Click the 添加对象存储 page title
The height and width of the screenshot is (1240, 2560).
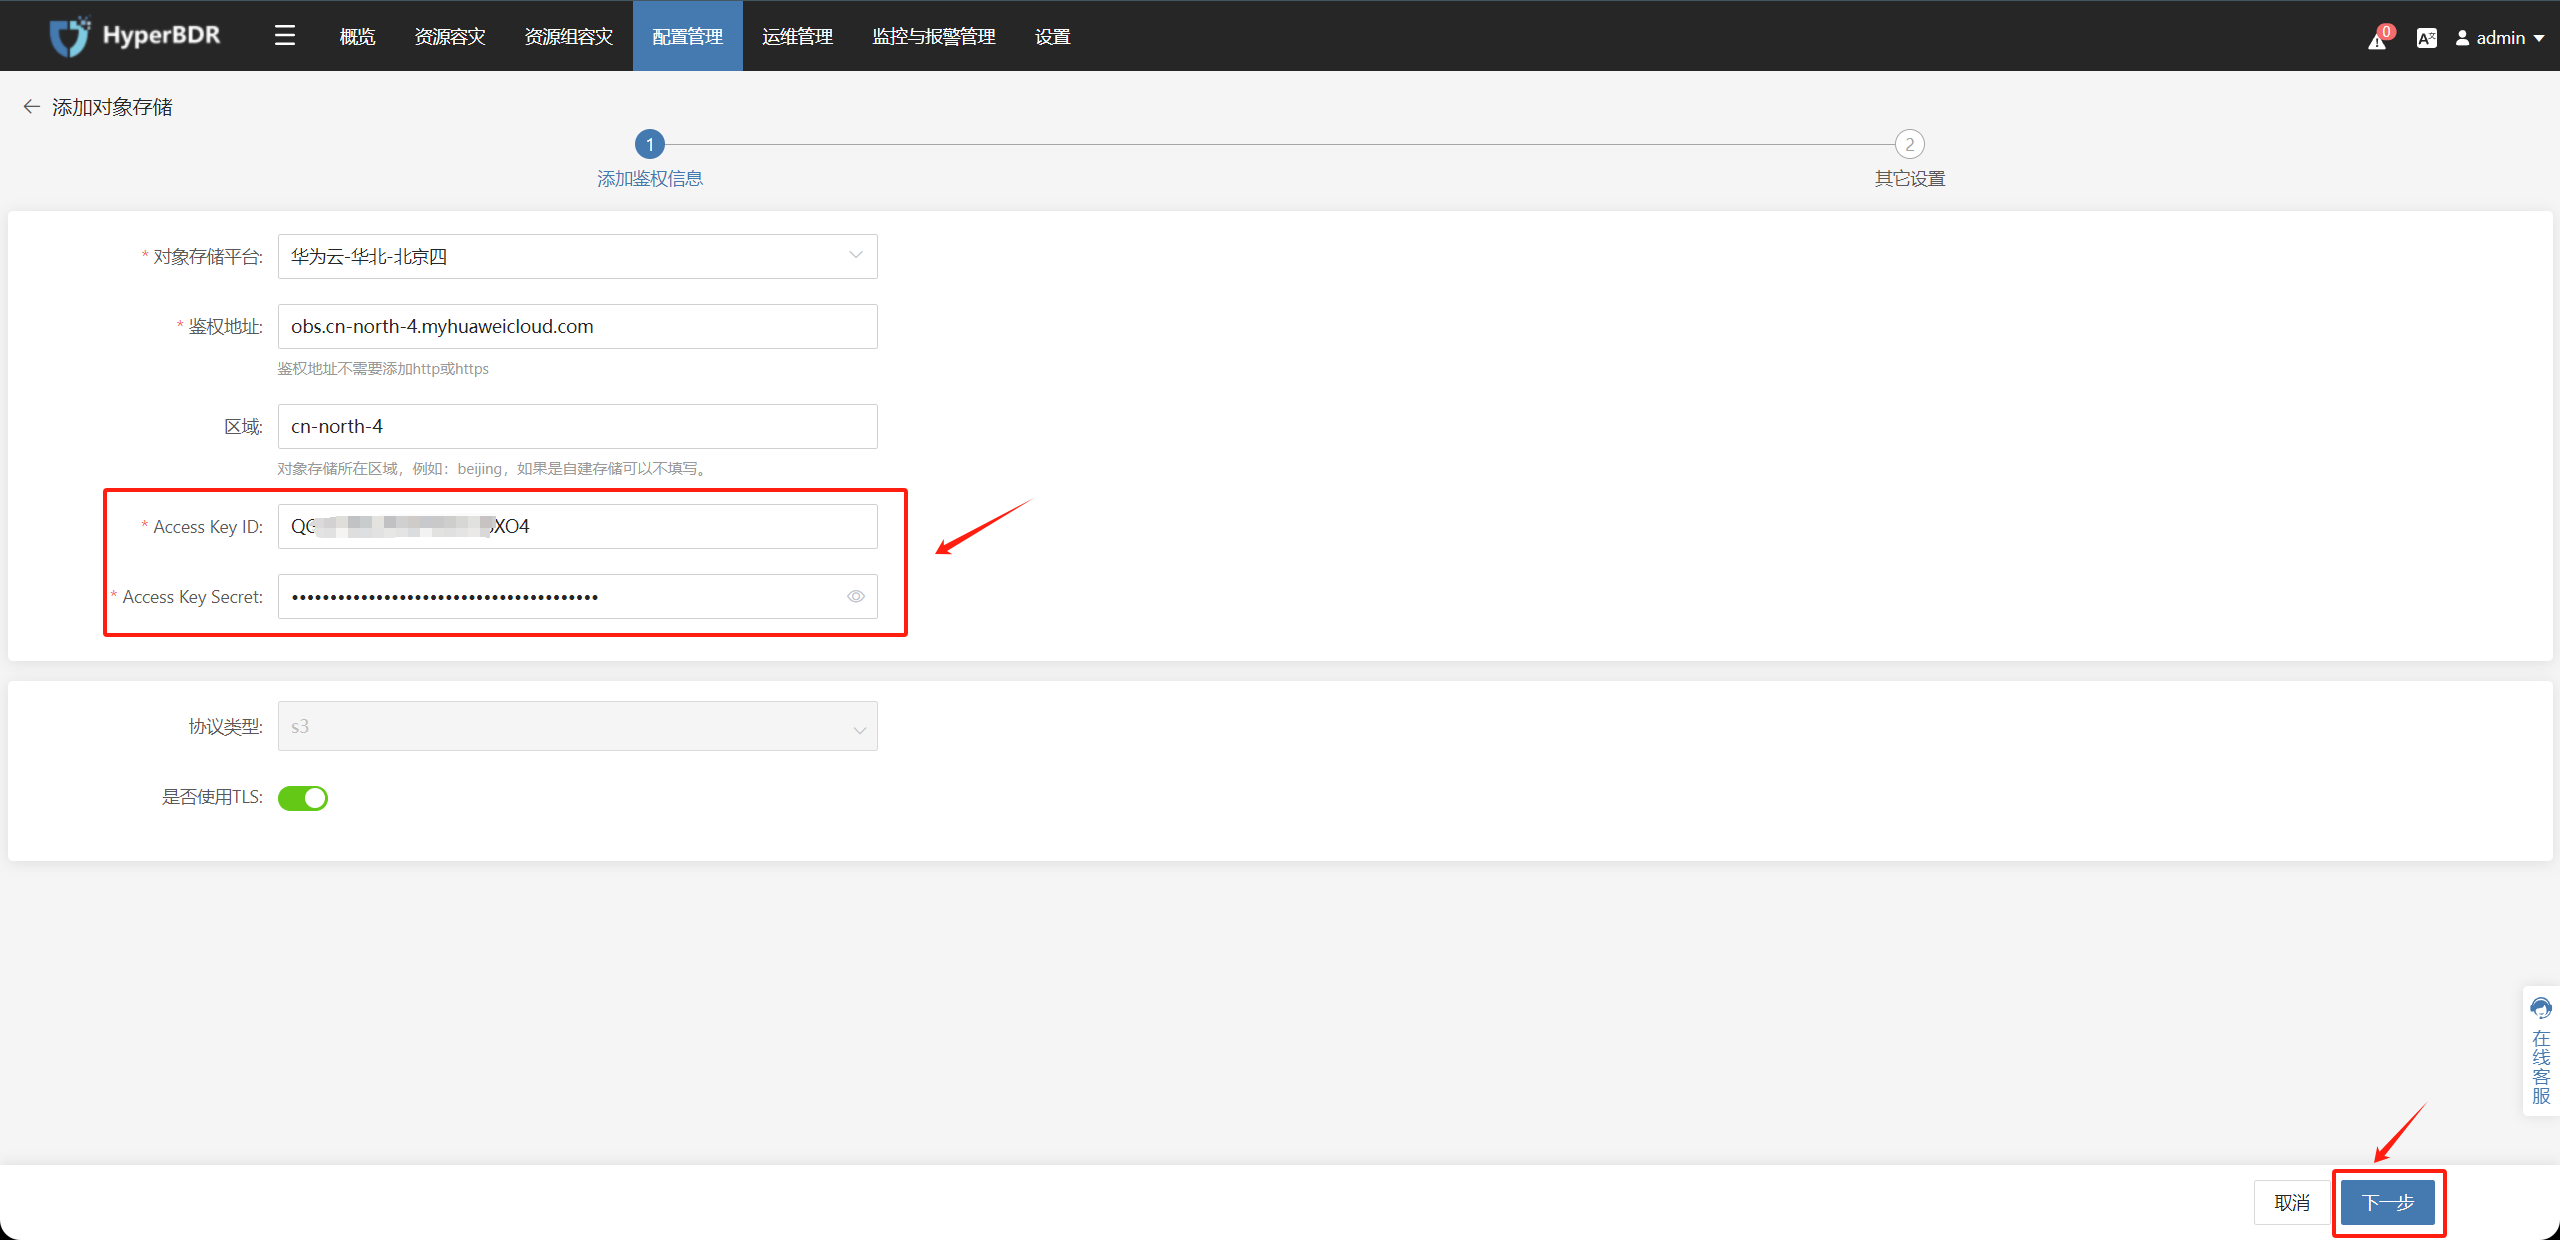click(x=112, y=107)
